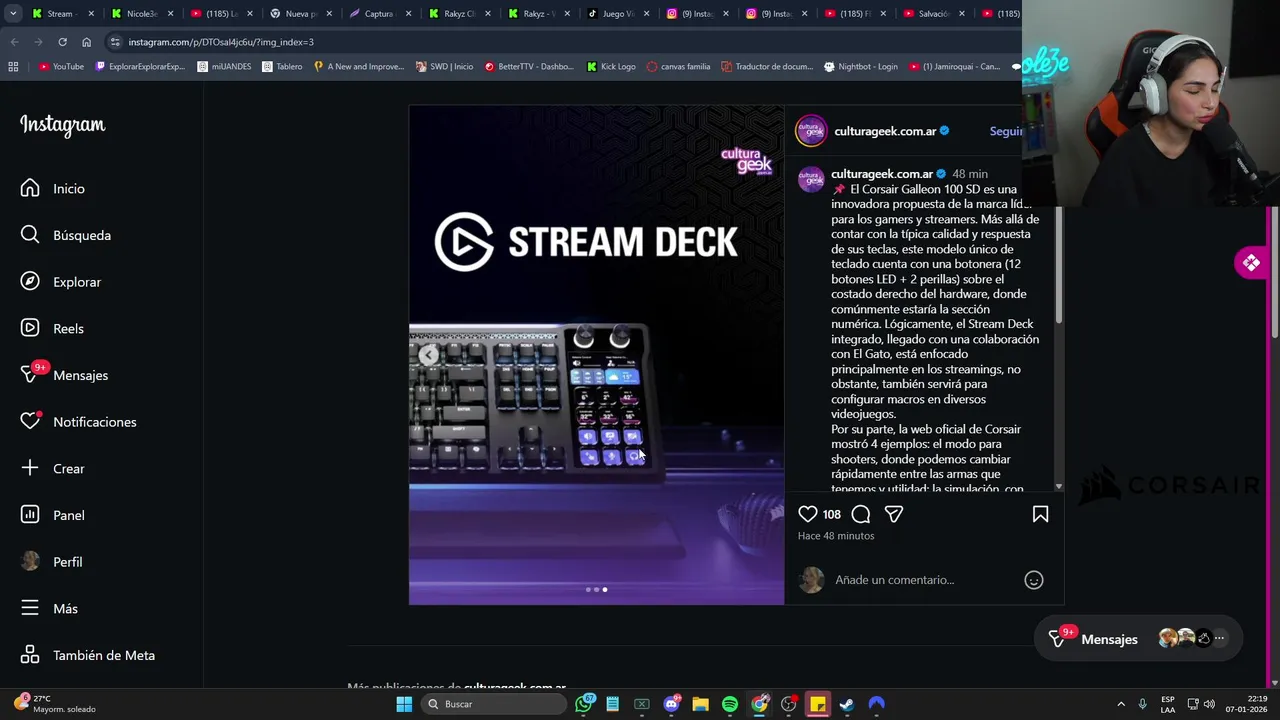Open emoji picker in the comment box
Screen dimensions: 1280x720
1034,580
